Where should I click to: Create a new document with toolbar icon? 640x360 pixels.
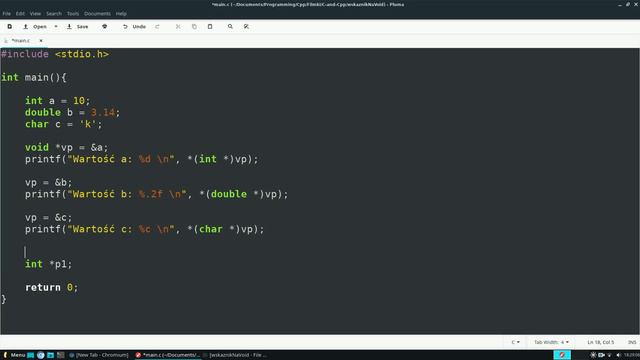point(9,27)
